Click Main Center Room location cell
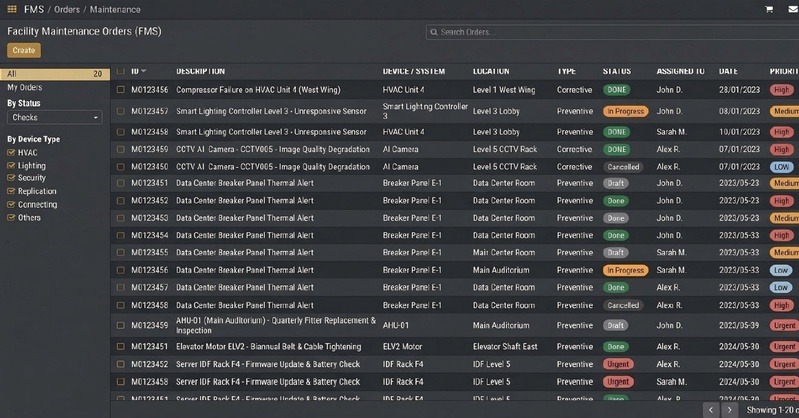Screen dimensions: 799x418 tap(504, 252)
